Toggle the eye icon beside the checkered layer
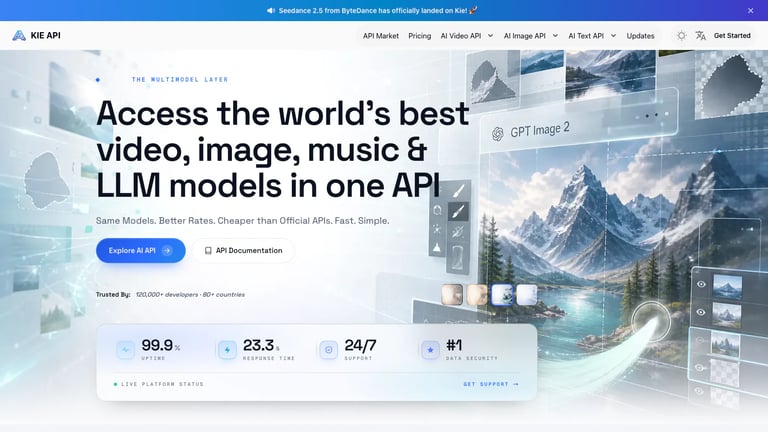The width and height of the screenshot is (768, 432). [700, 368]
